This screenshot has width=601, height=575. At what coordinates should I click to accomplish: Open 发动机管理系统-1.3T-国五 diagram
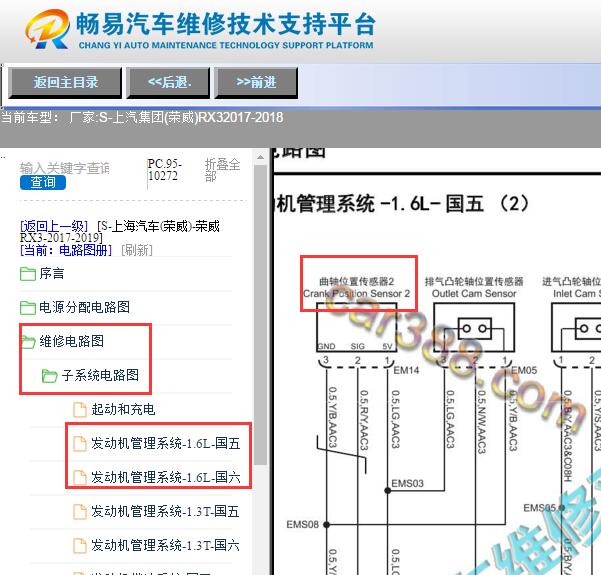(x=165, y=512)
